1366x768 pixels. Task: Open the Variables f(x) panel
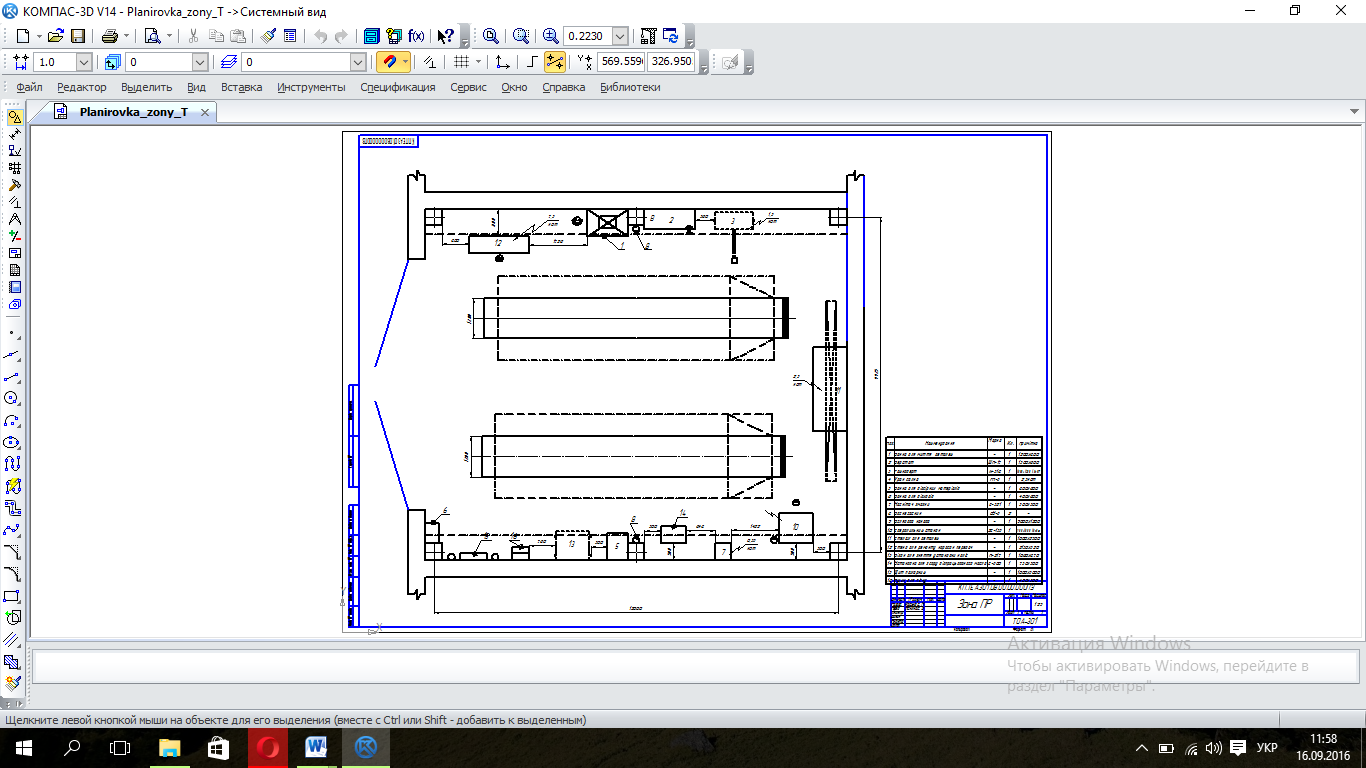[416, 36]
